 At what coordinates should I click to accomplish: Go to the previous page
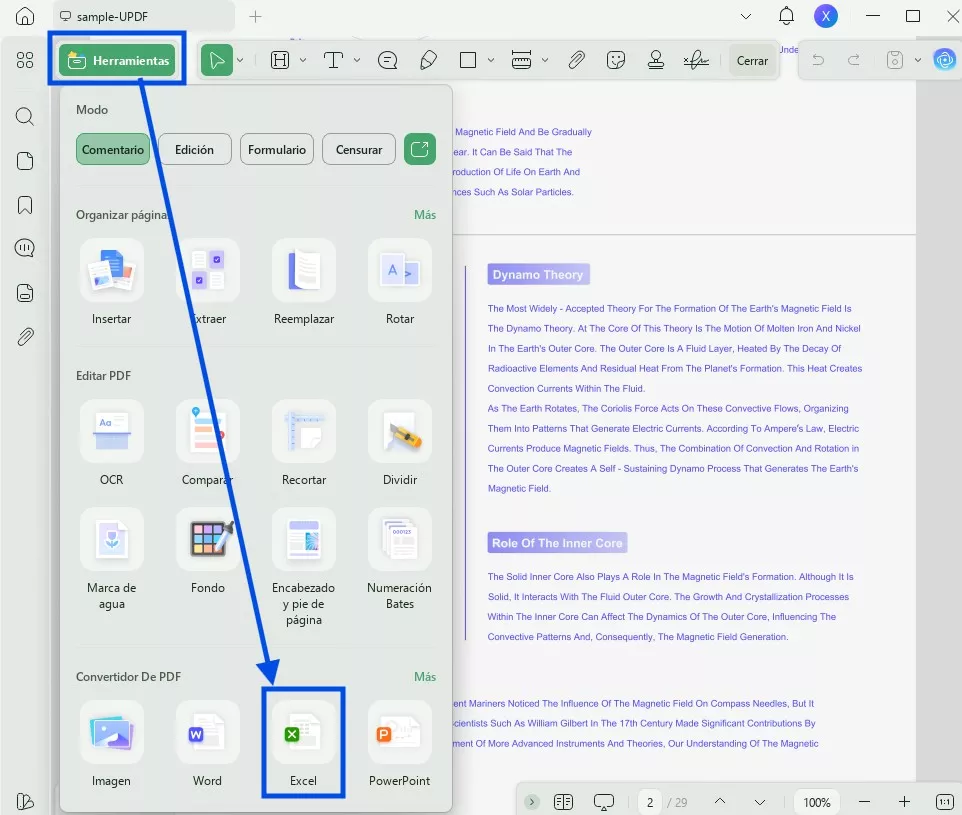pyautogui.click(x=720, y=801)
